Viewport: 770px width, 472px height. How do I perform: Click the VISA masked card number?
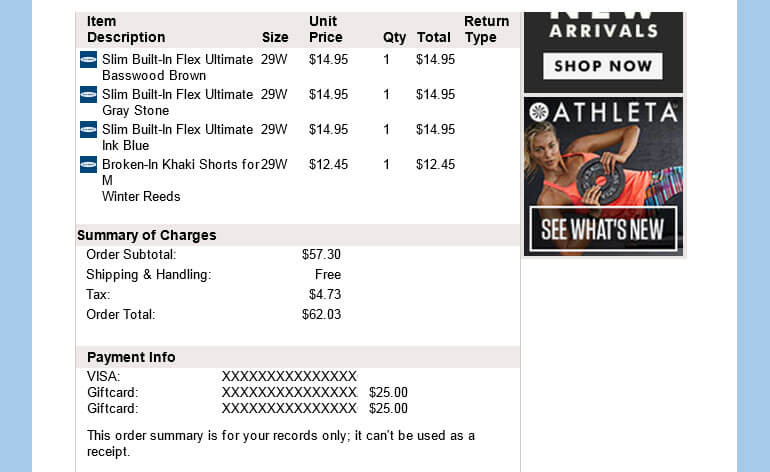289,376
